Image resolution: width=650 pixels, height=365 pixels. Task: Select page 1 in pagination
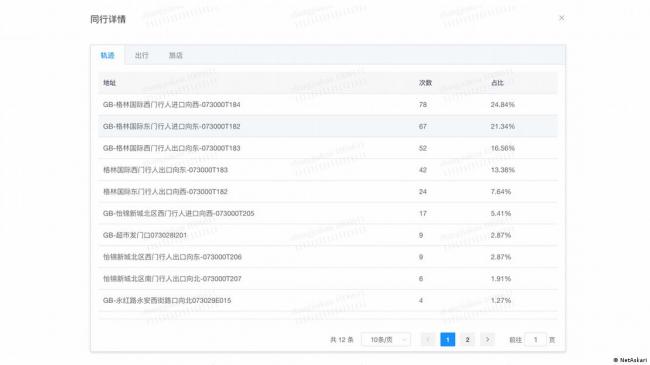(448, 340)
